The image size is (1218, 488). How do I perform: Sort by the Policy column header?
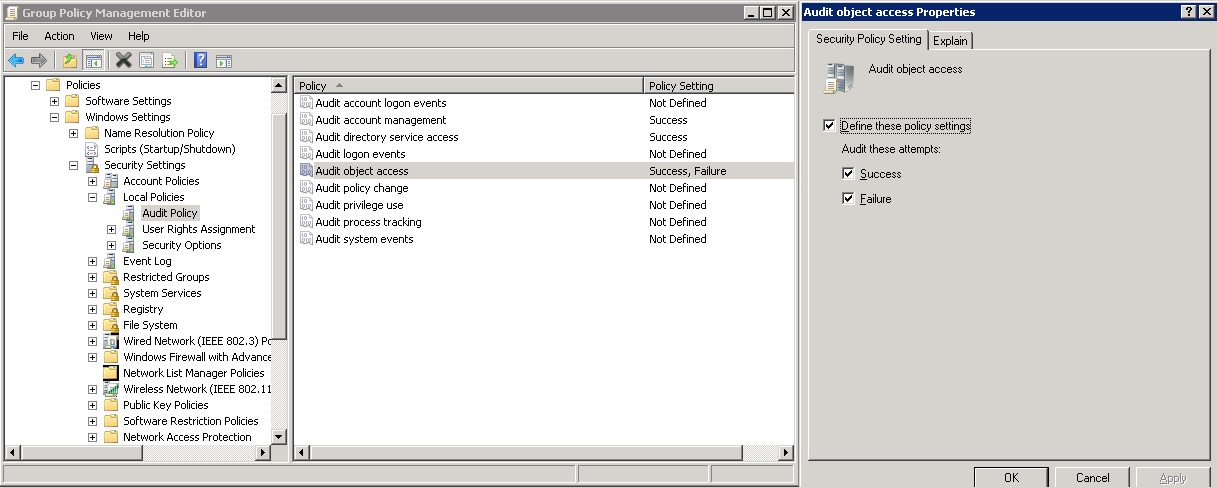[x=469, y=86]
